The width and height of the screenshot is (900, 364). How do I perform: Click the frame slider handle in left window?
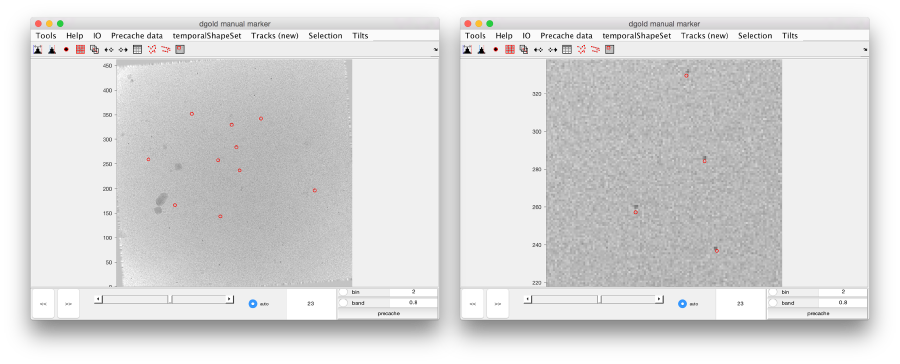point(170,299)
